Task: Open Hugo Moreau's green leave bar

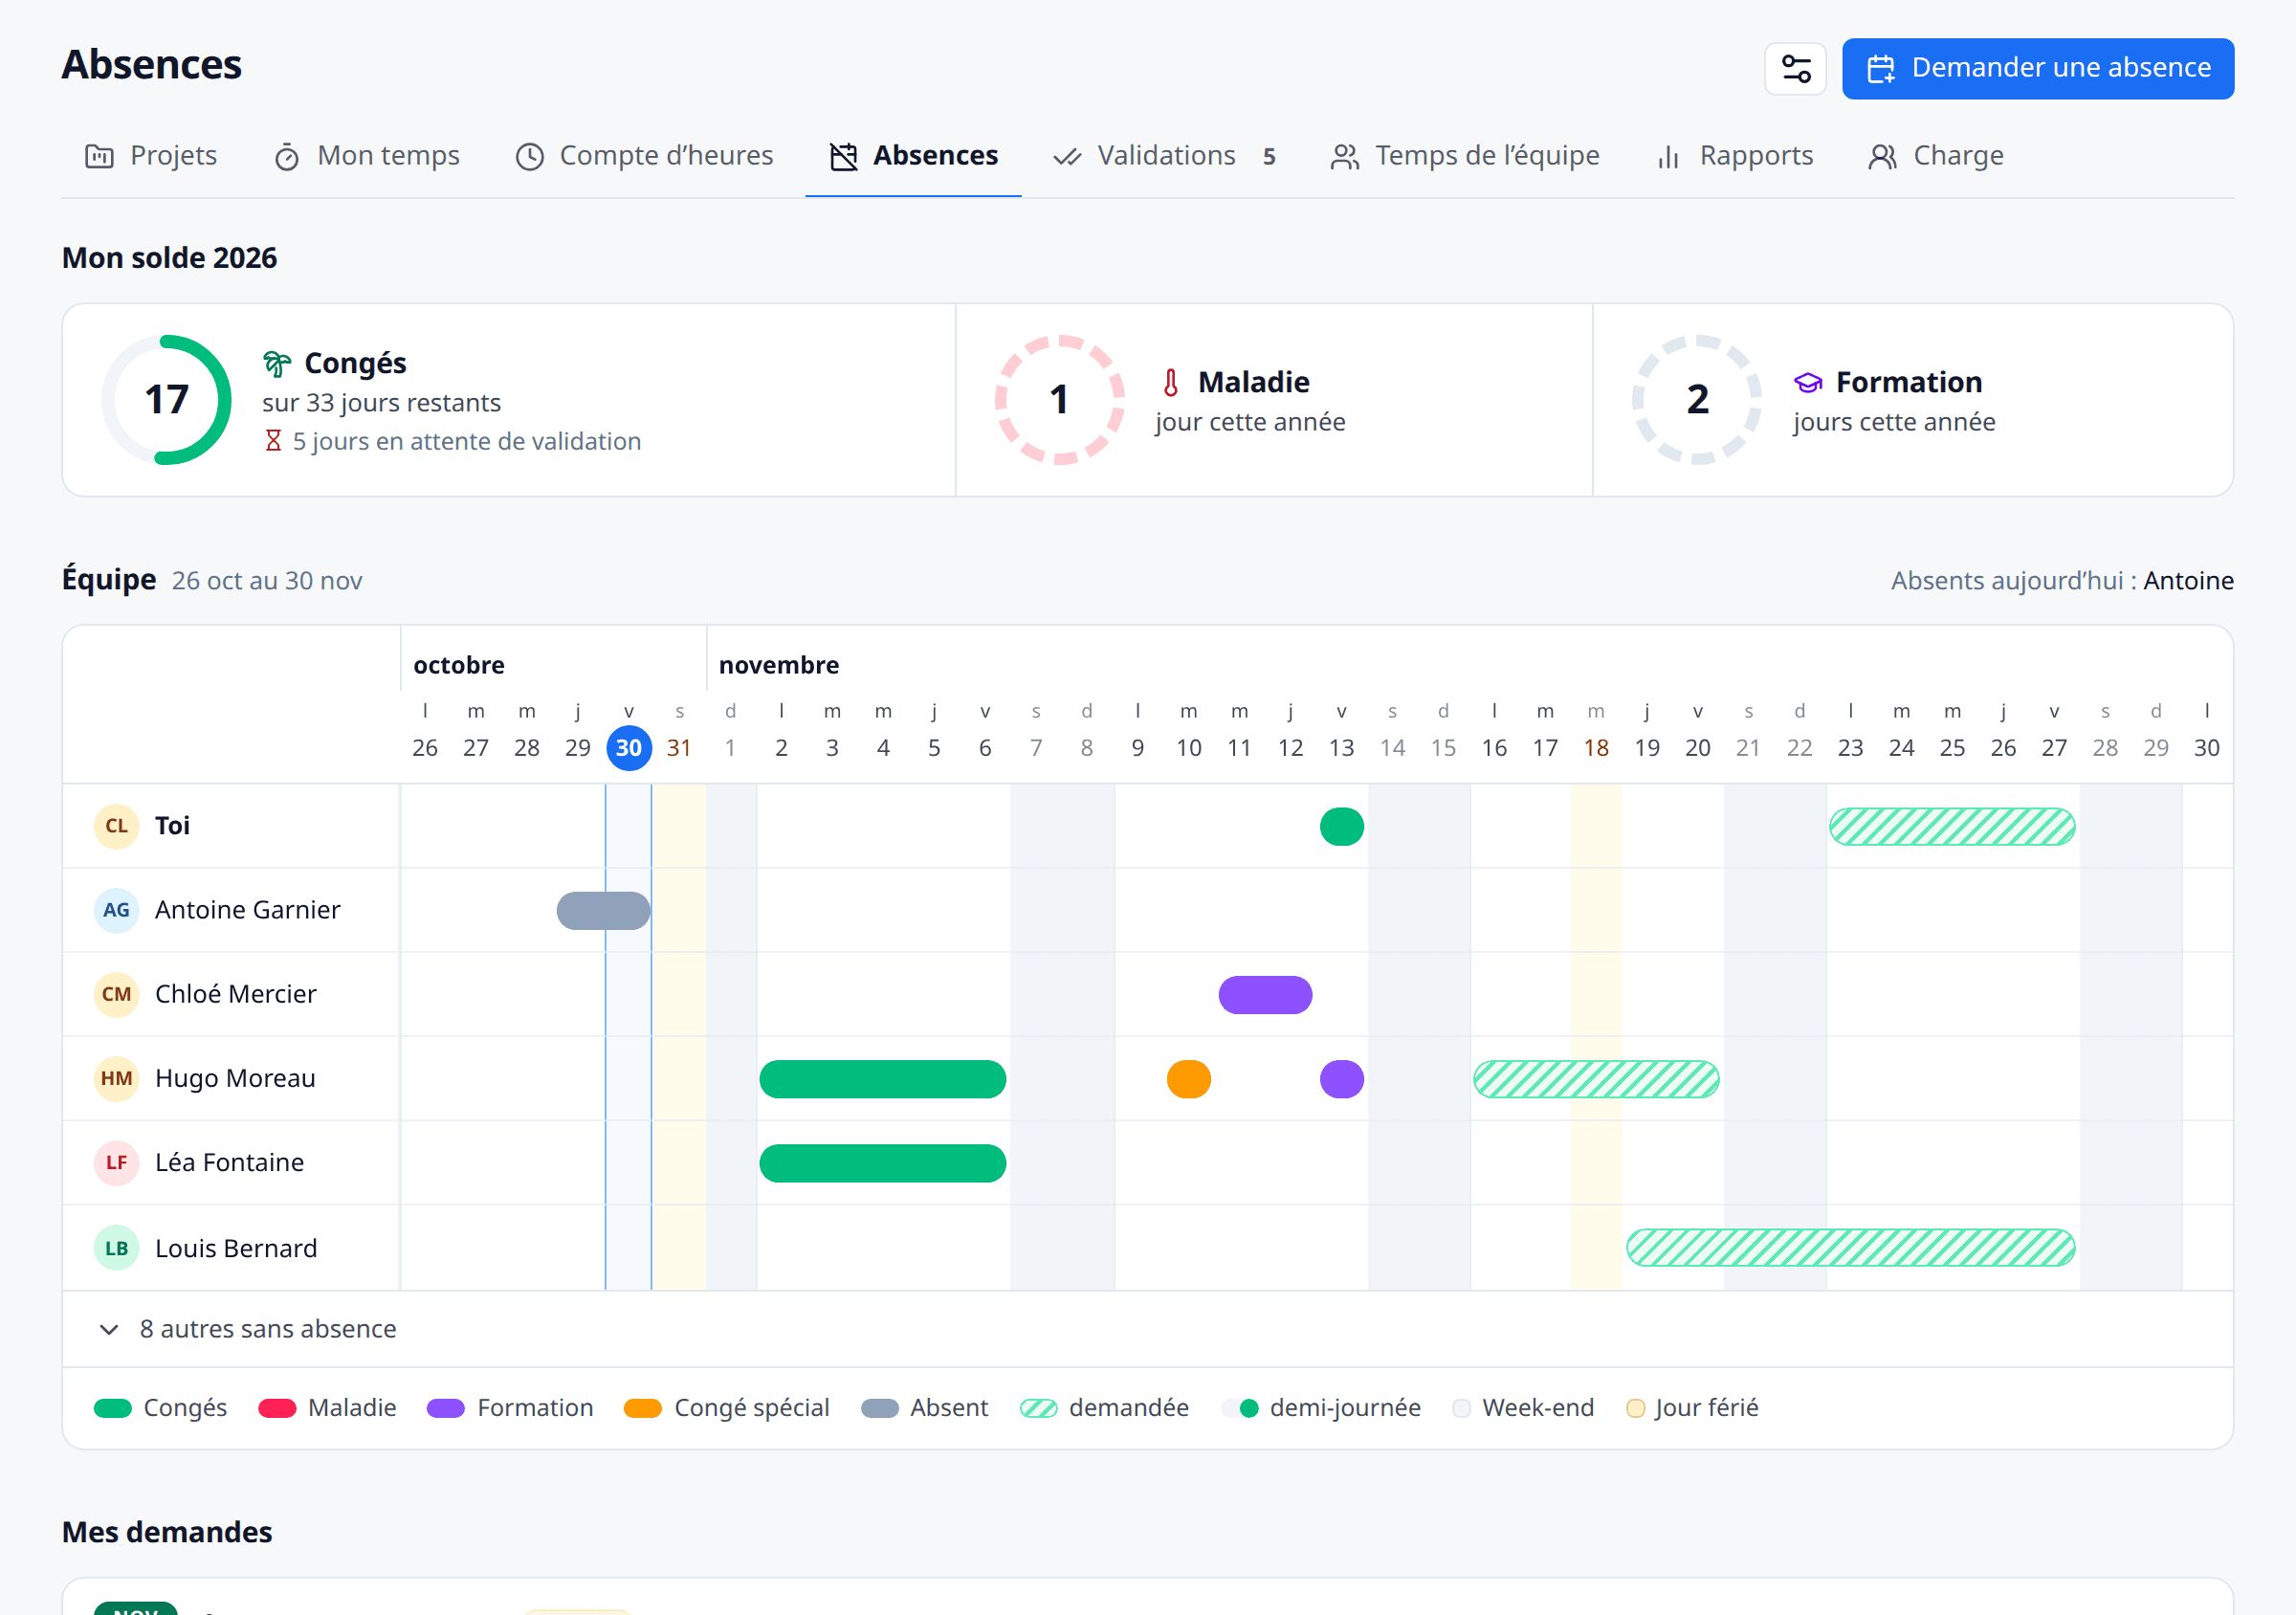Action: [883, 1079]
